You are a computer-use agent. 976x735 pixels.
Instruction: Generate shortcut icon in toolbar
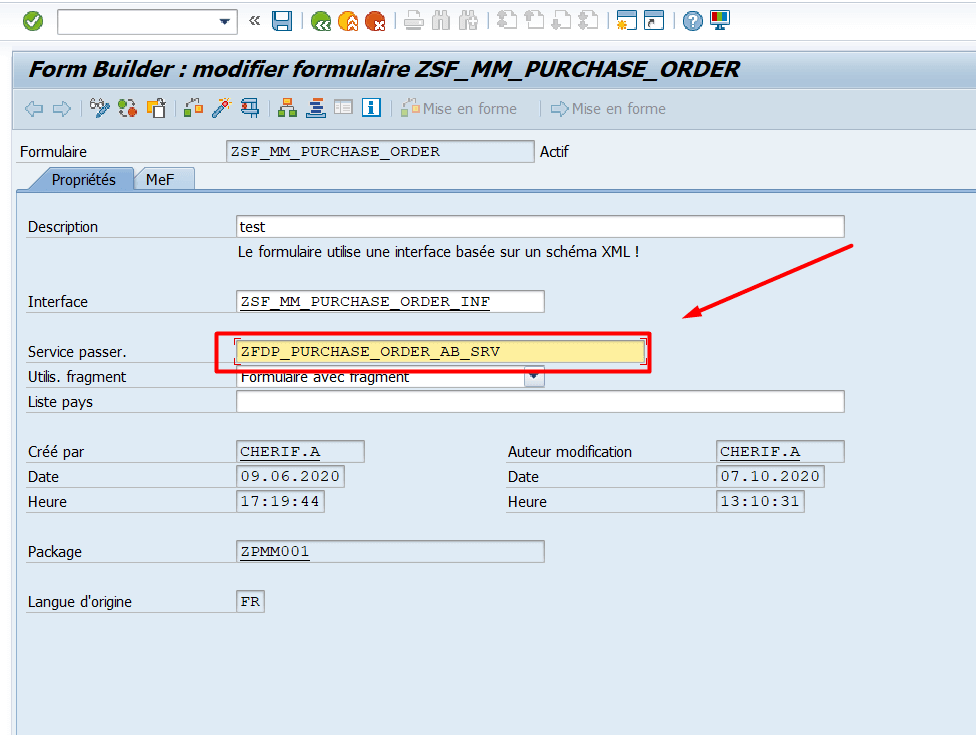coord(654,21)
